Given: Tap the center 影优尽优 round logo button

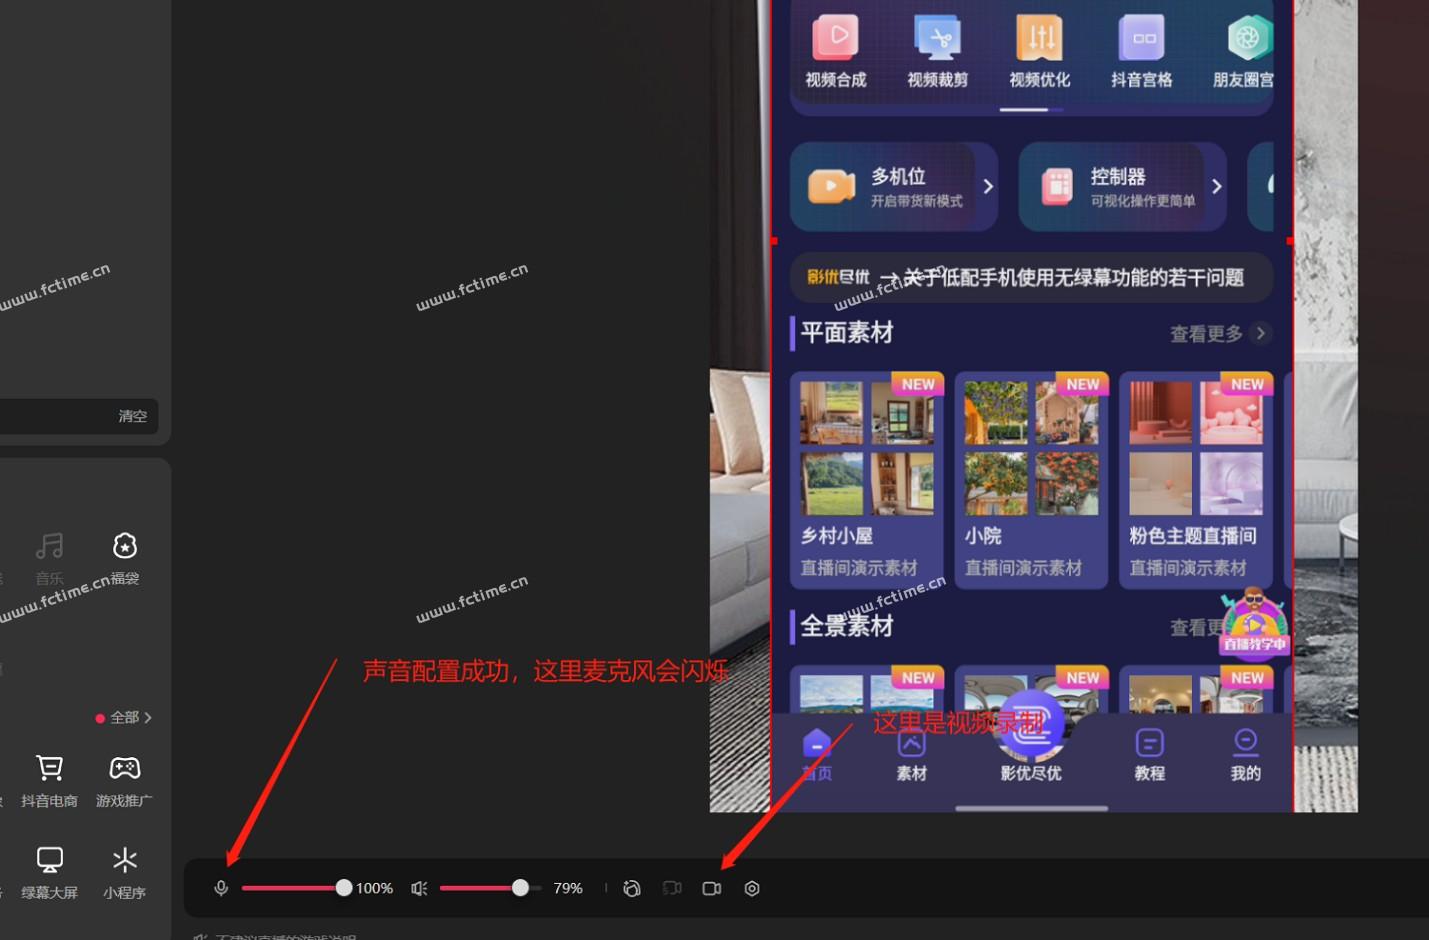Looking at the screenshot, I should 1031,725.
